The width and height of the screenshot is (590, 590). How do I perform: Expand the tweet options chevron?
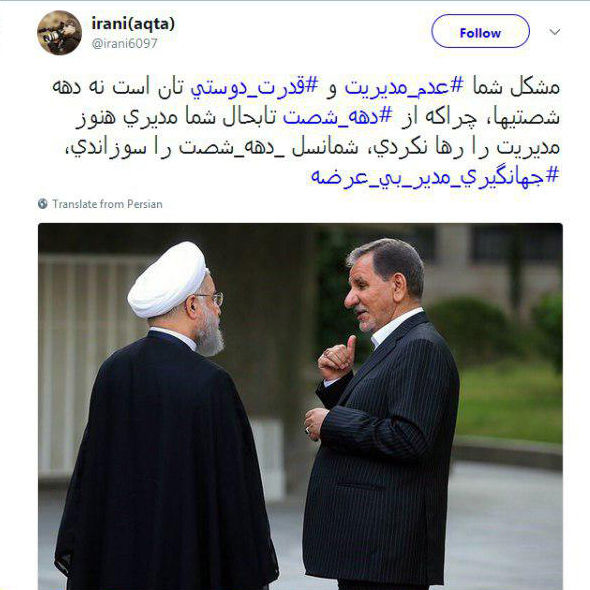coord(555,32)
